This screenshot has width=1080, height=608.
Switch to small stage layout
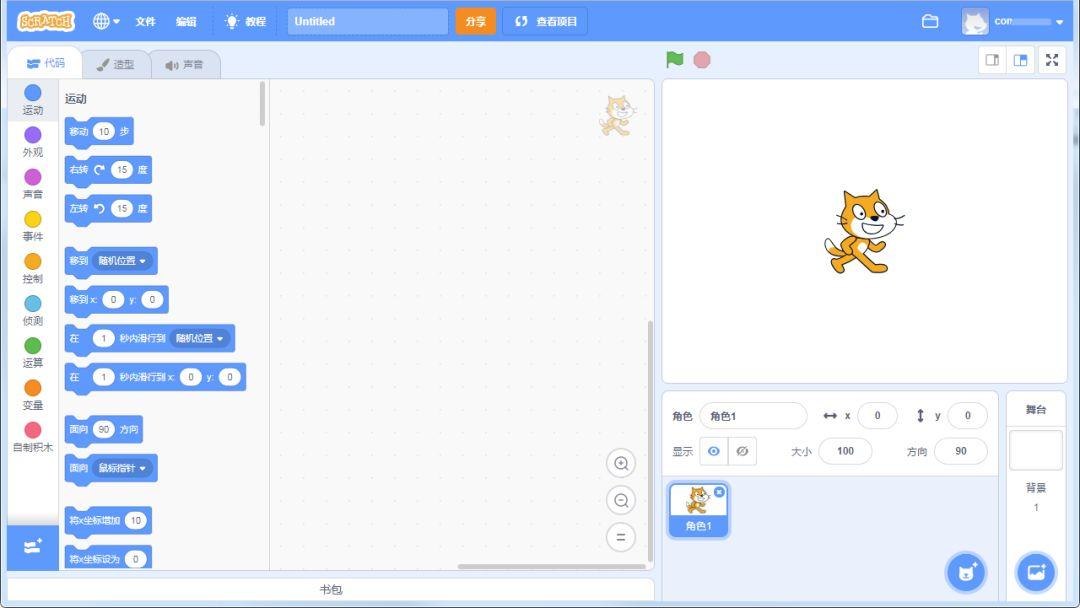993,60
